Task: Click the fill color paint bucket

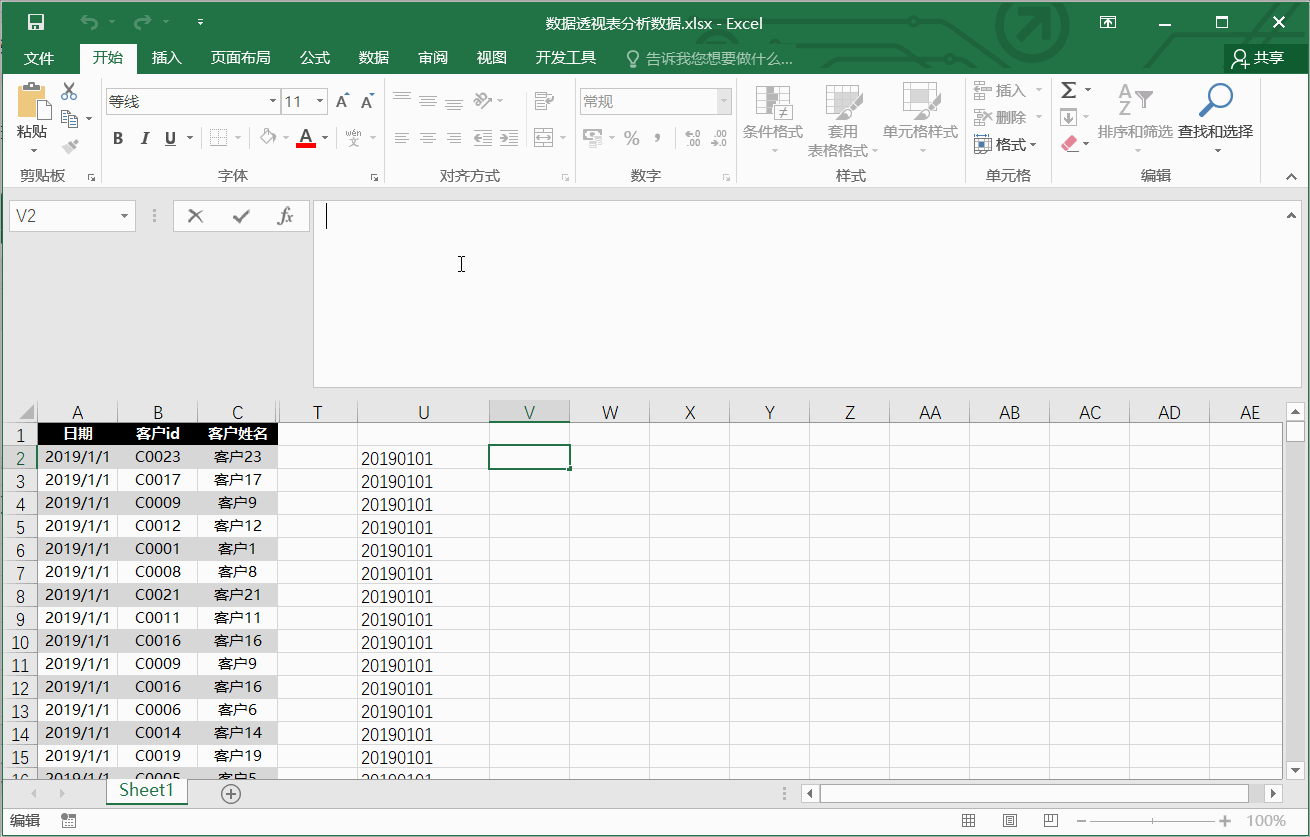Action: (267, 138)
